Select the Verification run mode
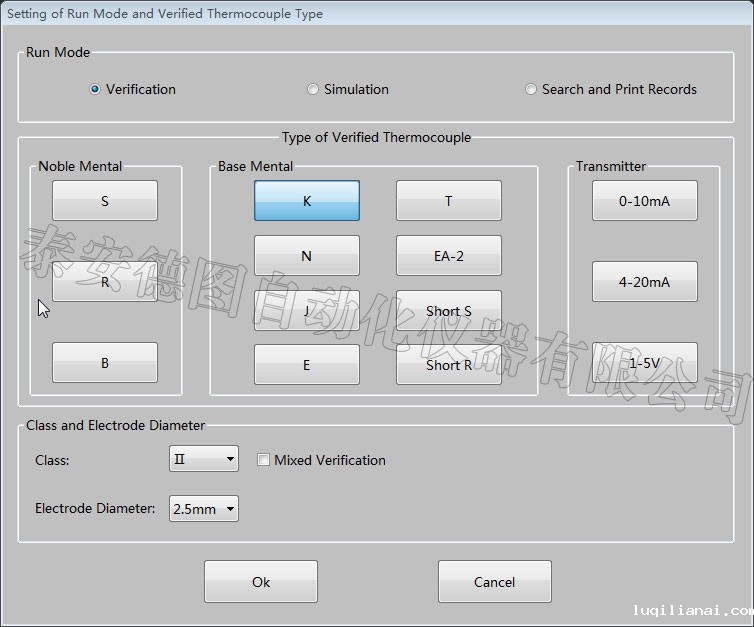Screen dimensions: 754x627 pyautogui.click(x=95, y=89)
